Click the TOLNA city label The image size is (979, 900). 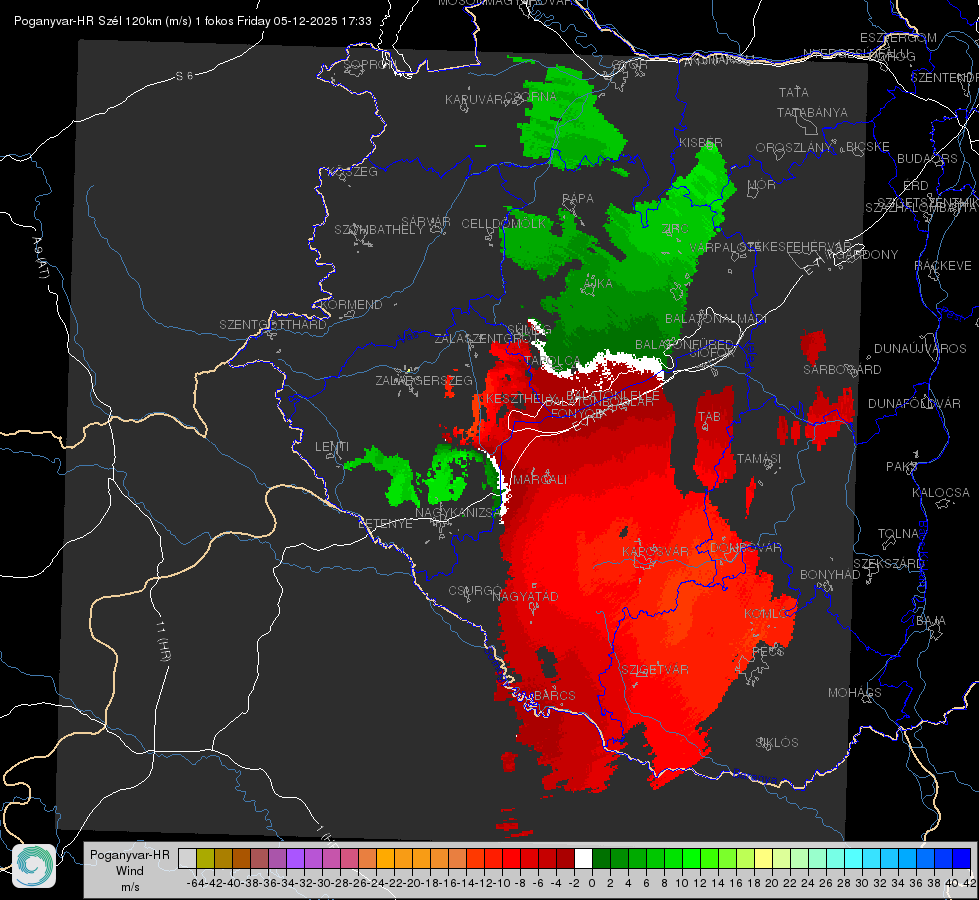click(898, 534)
